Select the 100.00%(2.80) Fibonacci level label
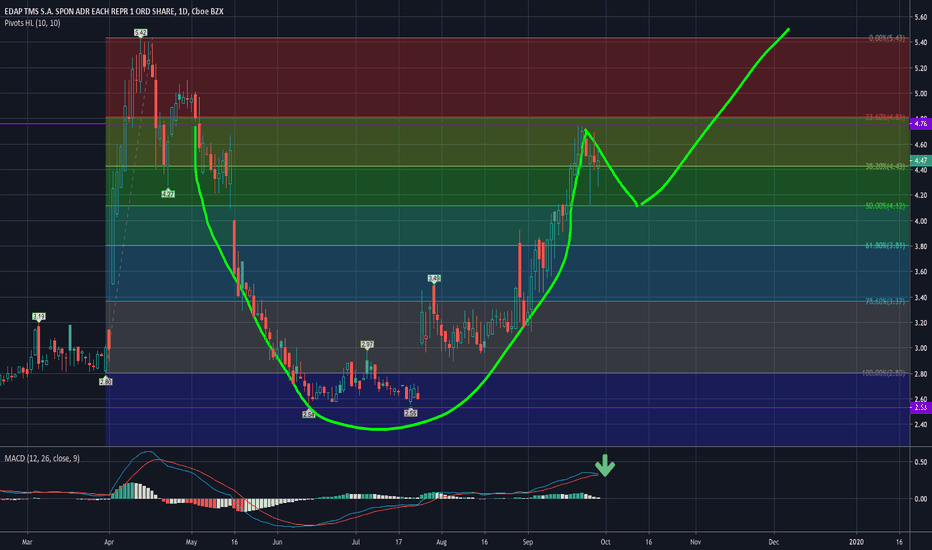The height and width of the screenshot is (550, 932). (x=883, y=373)
